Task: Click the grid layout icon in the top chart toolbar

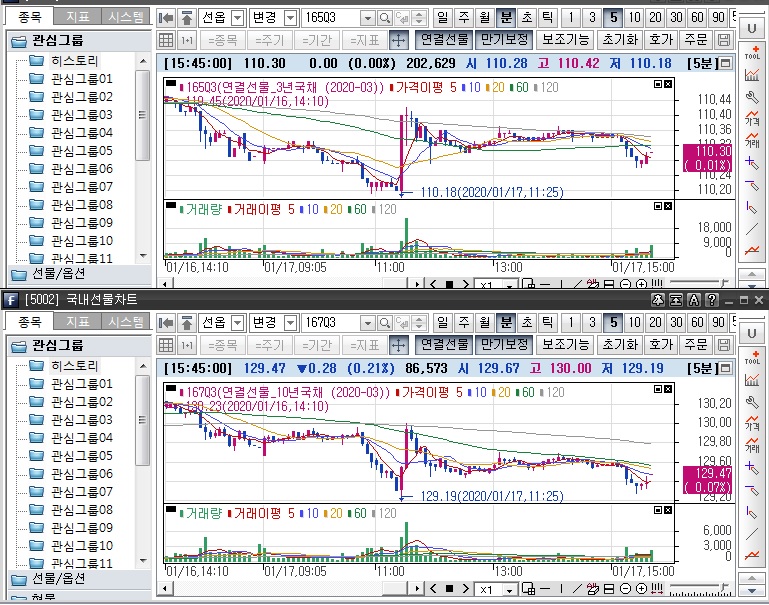Action: click(167, 40)
